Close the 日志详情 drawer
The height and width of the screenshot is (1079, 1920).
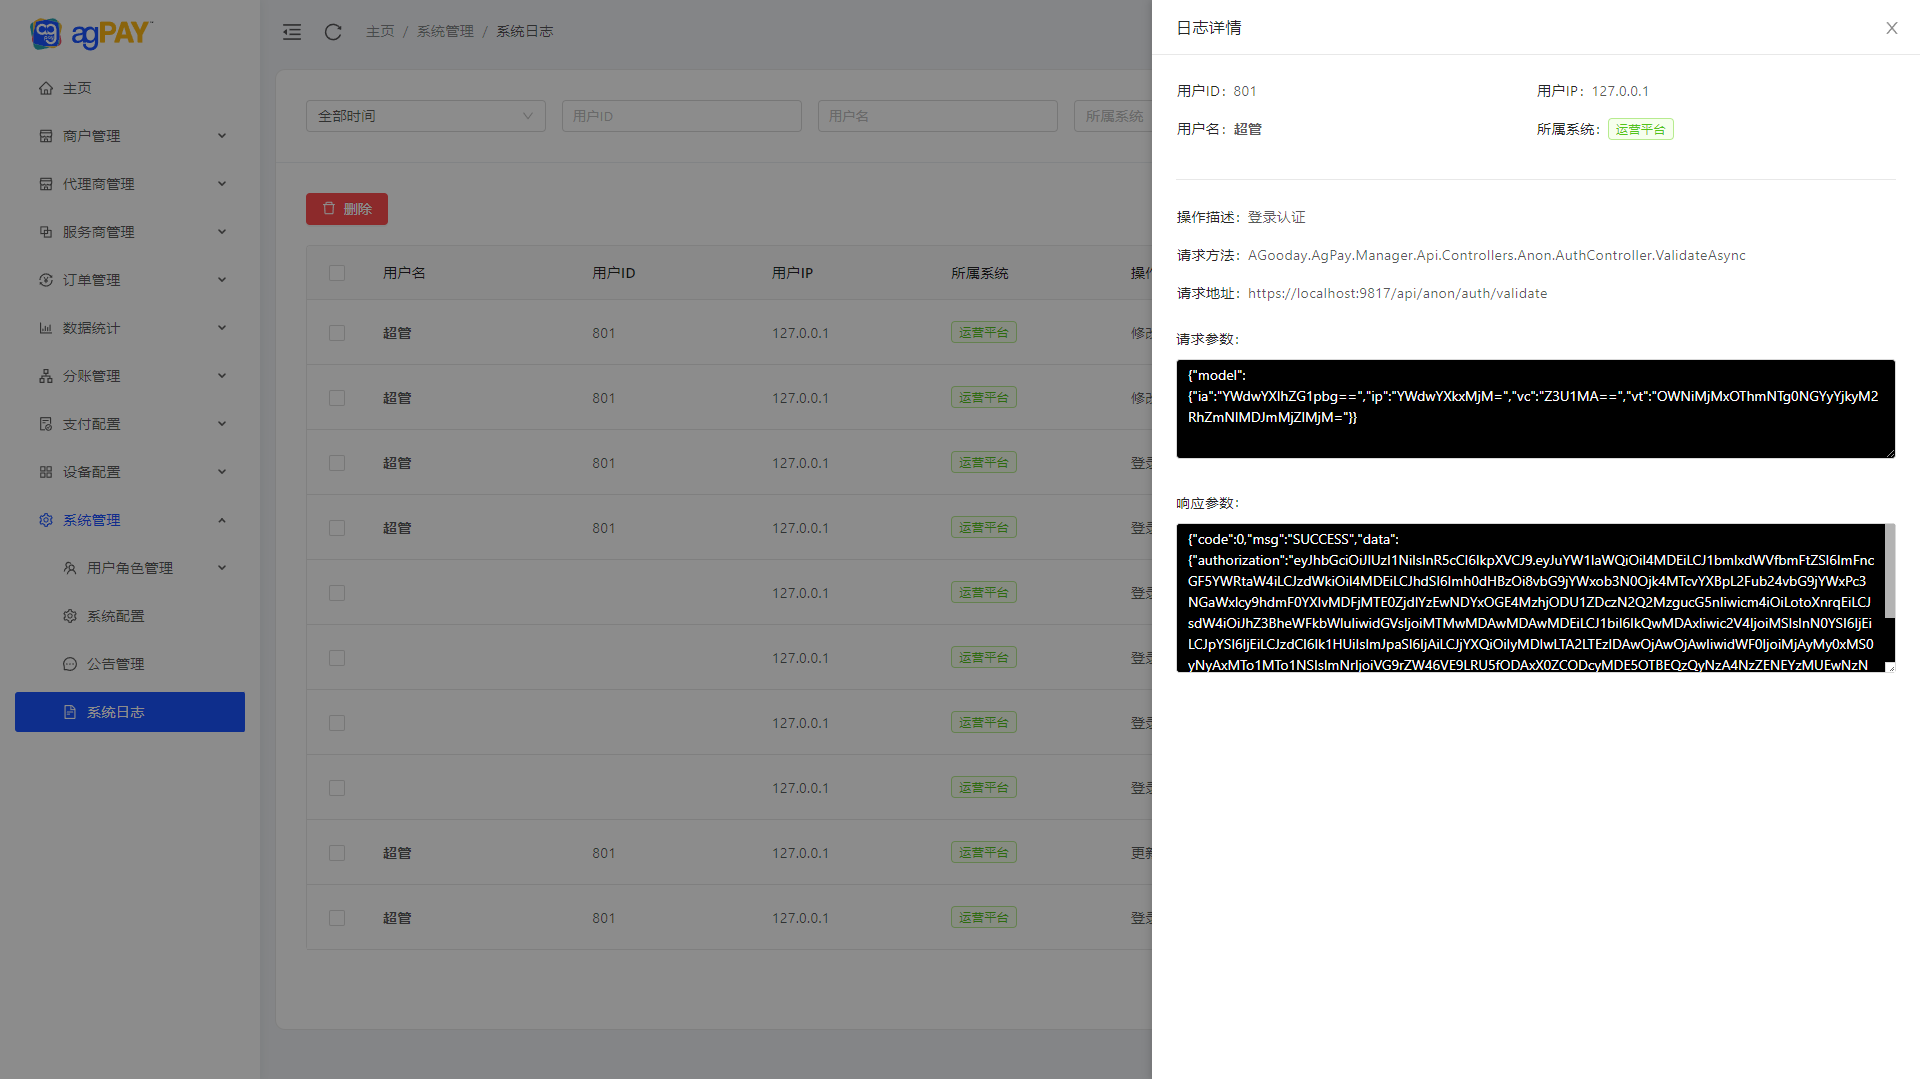point(1891,28)
